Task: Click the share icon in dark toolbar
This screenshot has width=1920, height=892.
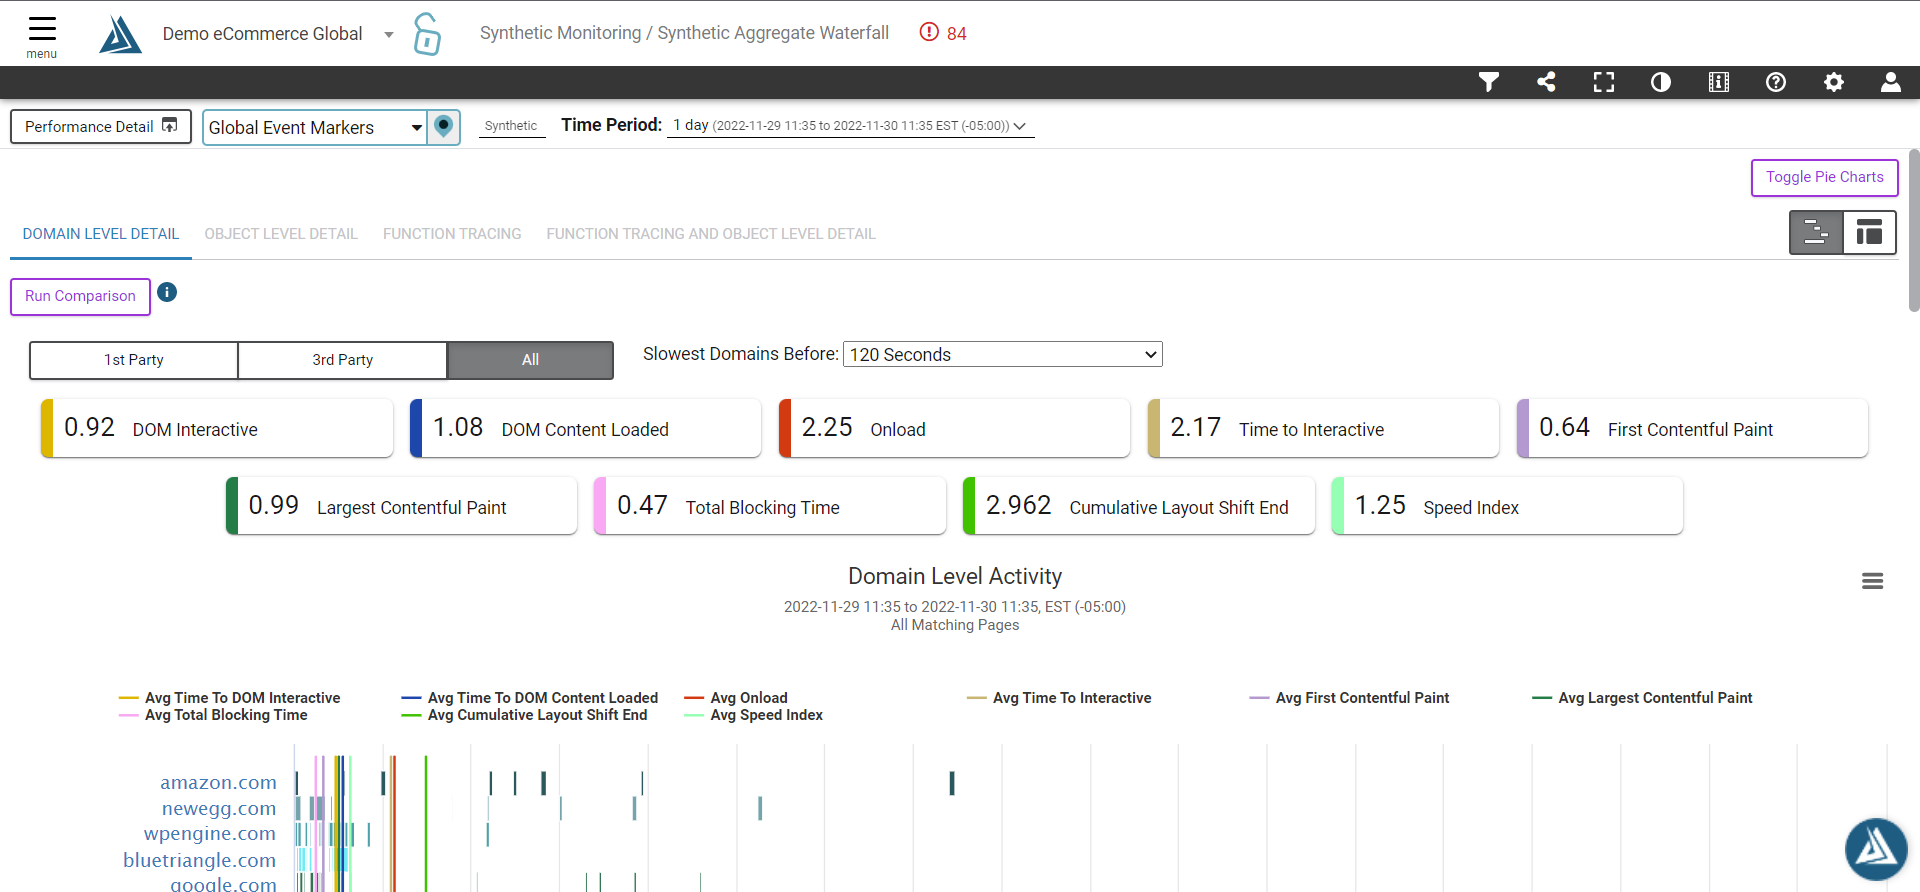Action: (x=1546, y=82)
